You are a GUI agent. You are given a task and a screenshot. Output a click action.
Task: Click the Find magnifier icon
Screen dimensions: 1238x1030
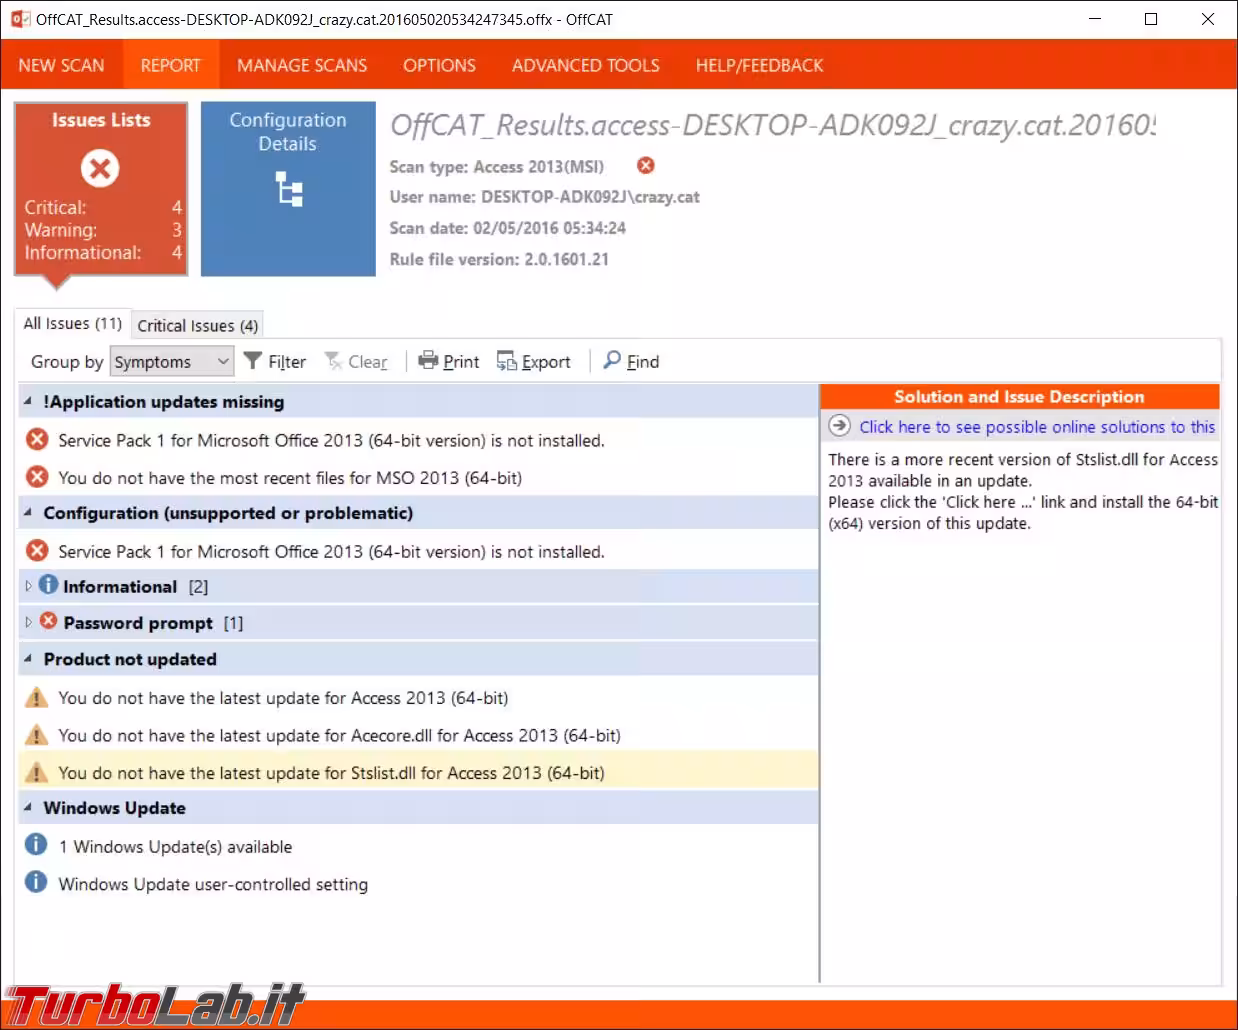coord(612,360)
